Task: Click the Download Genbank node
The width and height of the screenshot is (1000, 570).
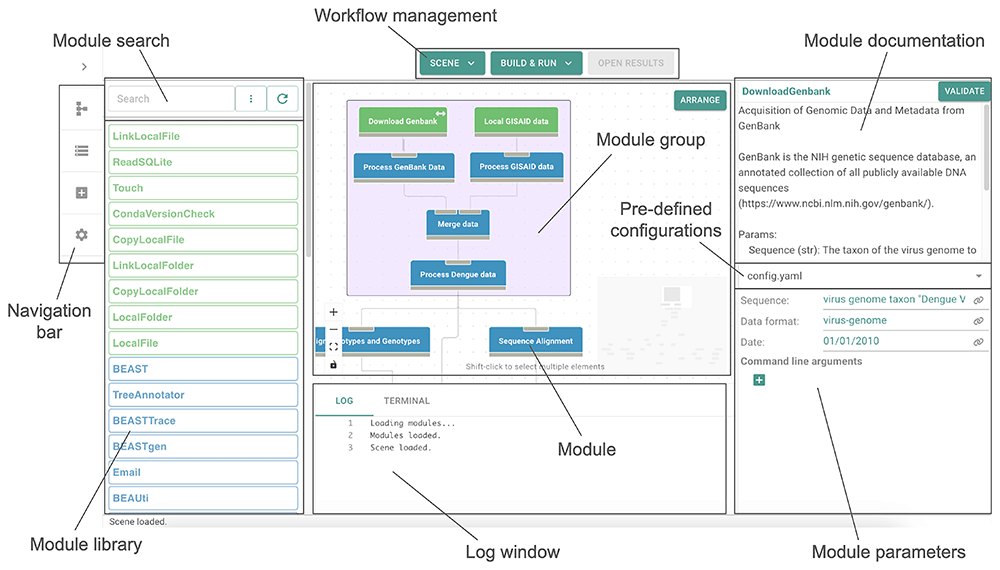Action: [402, 121]
